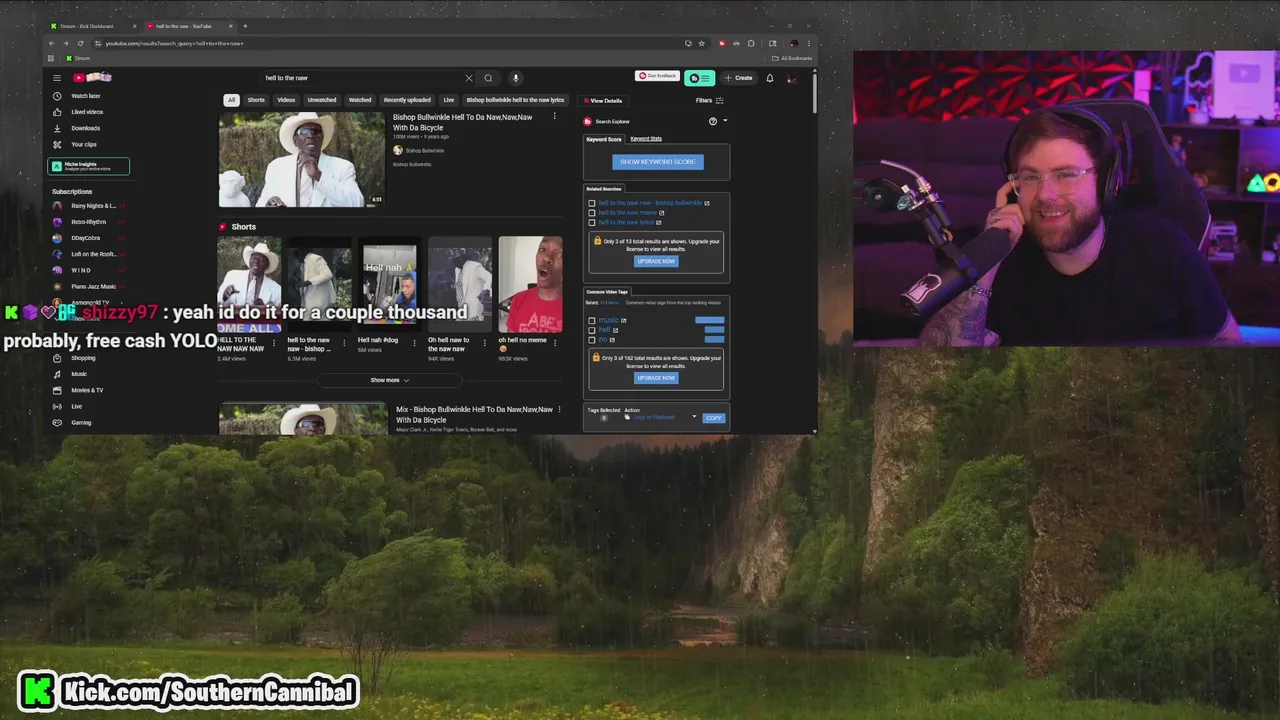Viewport: 1280px width, 720px height.
Task: Open options menu for first Bishop Bullwinkle video
Action: 555,116
